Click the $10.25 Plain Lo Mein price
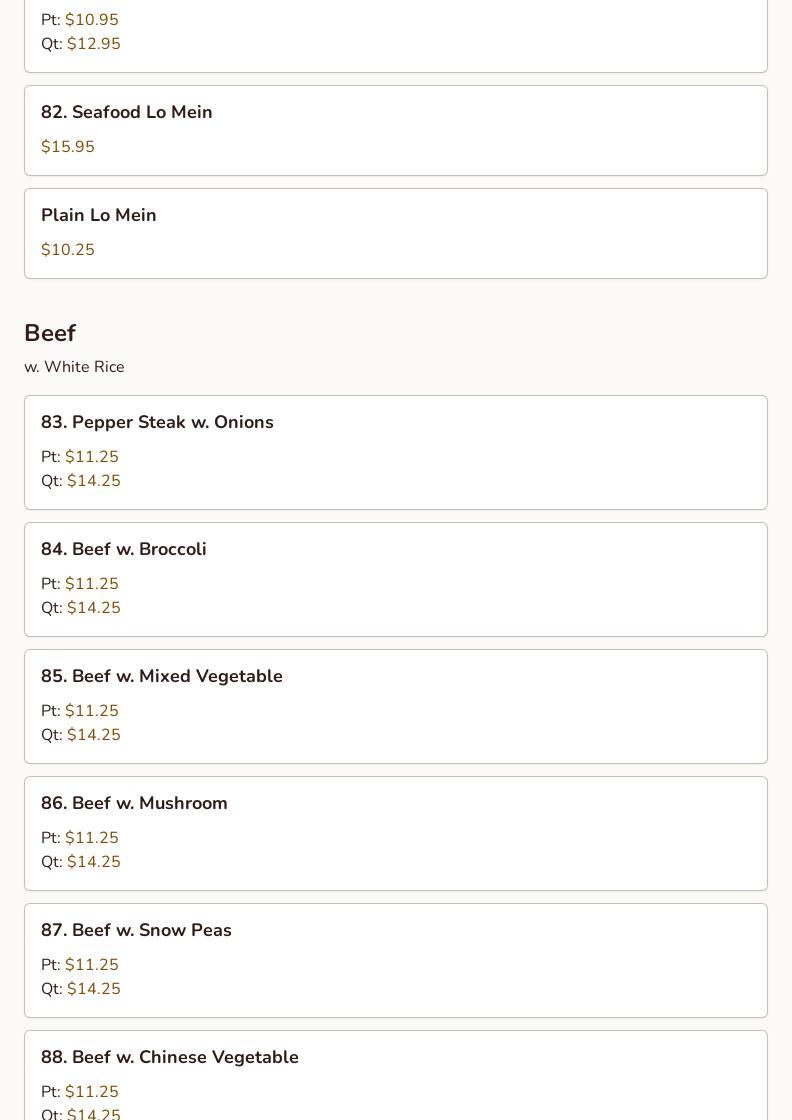 coord(68,249)
